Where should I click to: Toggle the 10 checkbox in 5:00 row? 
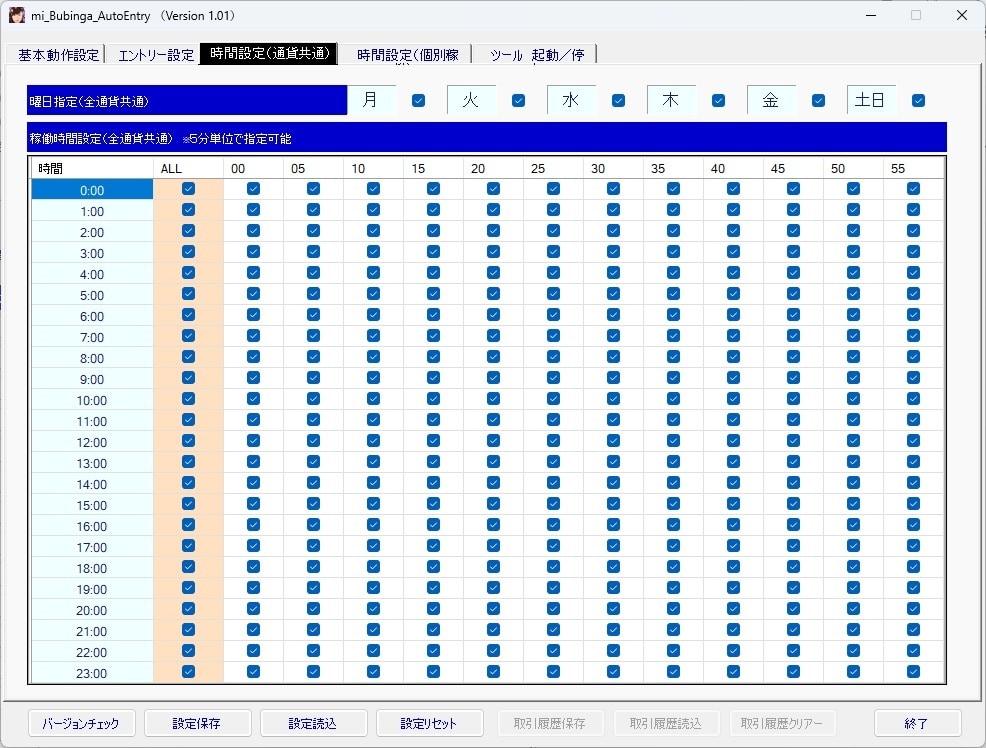(x=374, y=294)
